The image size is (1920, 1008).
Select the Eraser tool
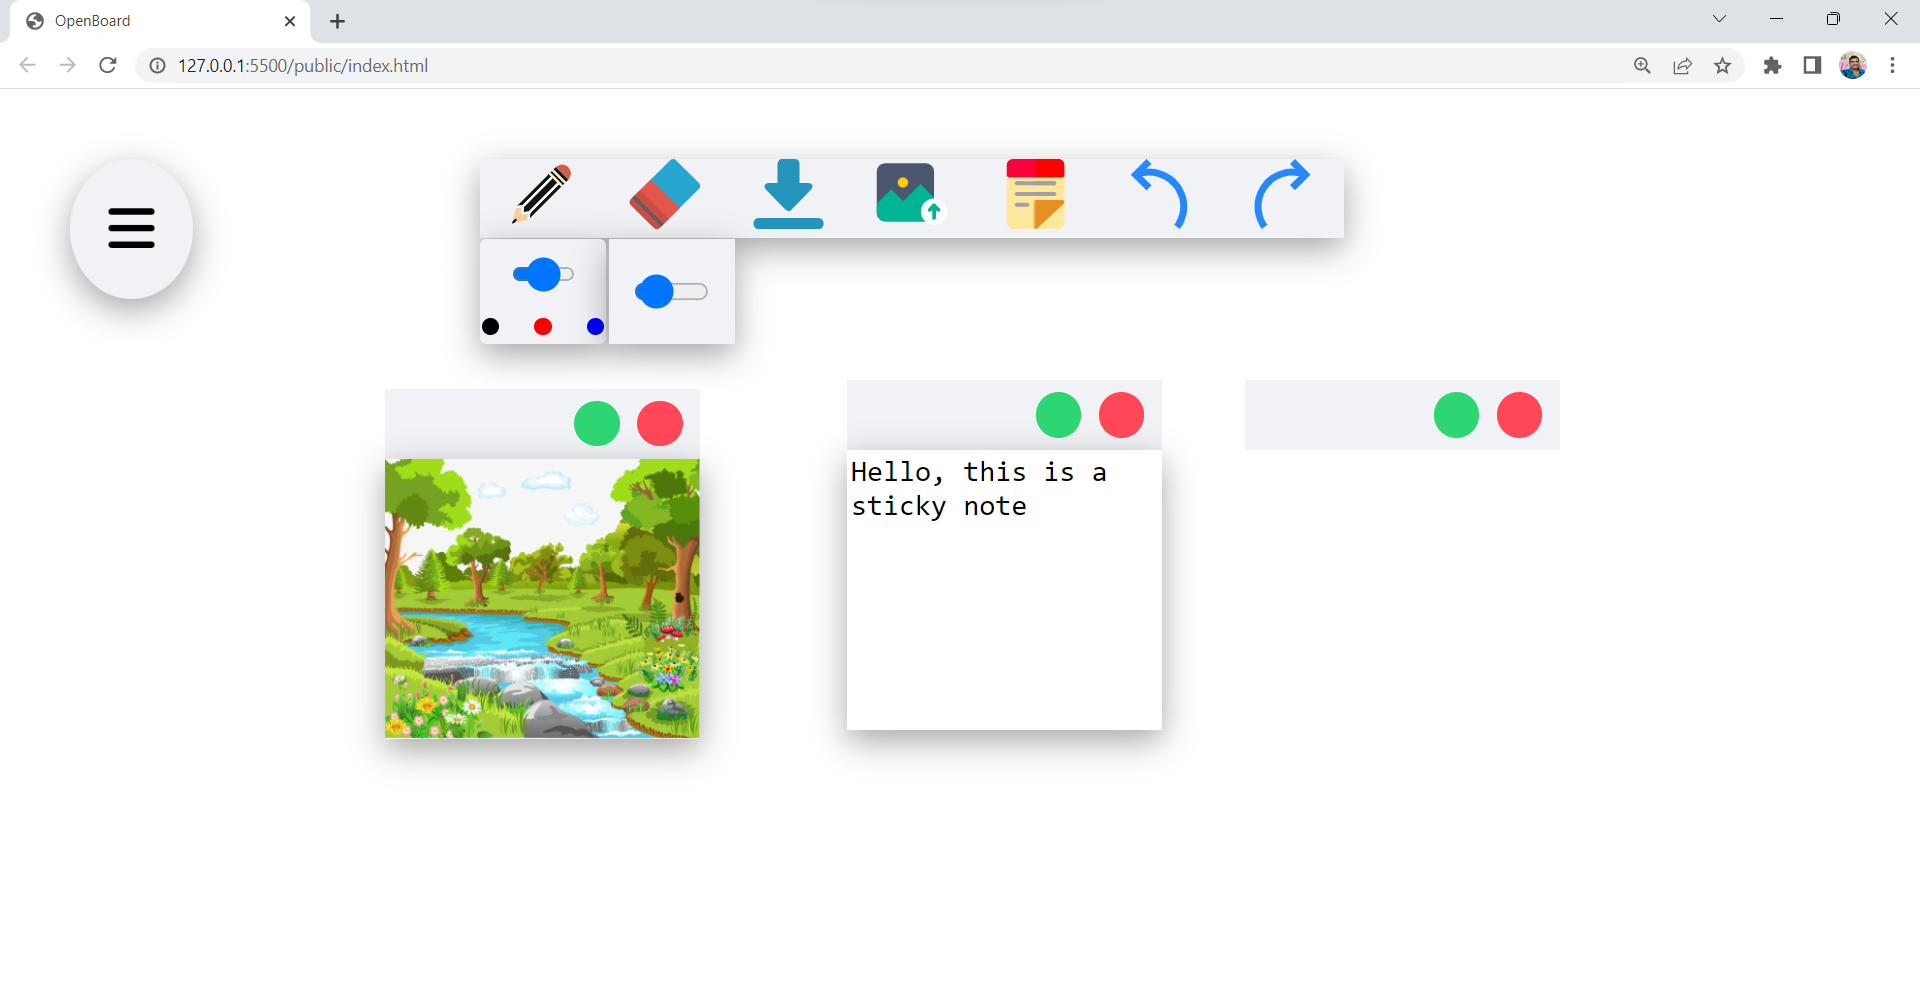(665, 193)
